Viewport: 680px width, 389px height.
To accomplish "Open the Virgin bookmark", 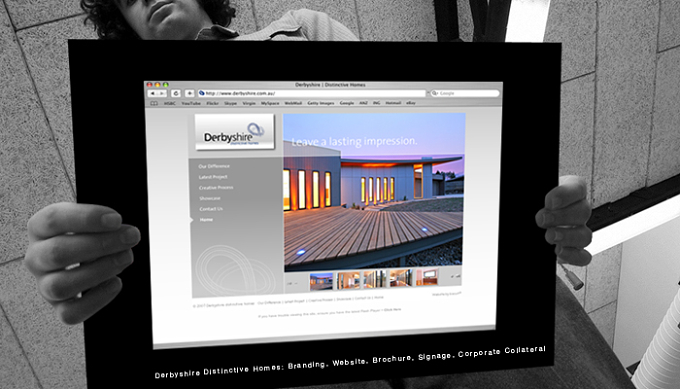I will pyautogui.click(x=249, y=103).
